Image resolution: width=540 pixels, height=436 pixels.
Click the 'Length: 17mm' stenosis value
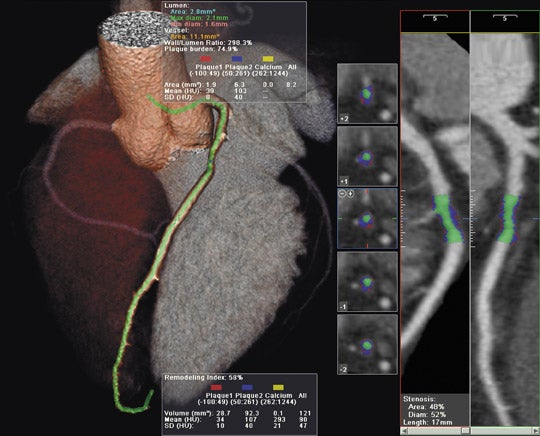pos(427,422)
